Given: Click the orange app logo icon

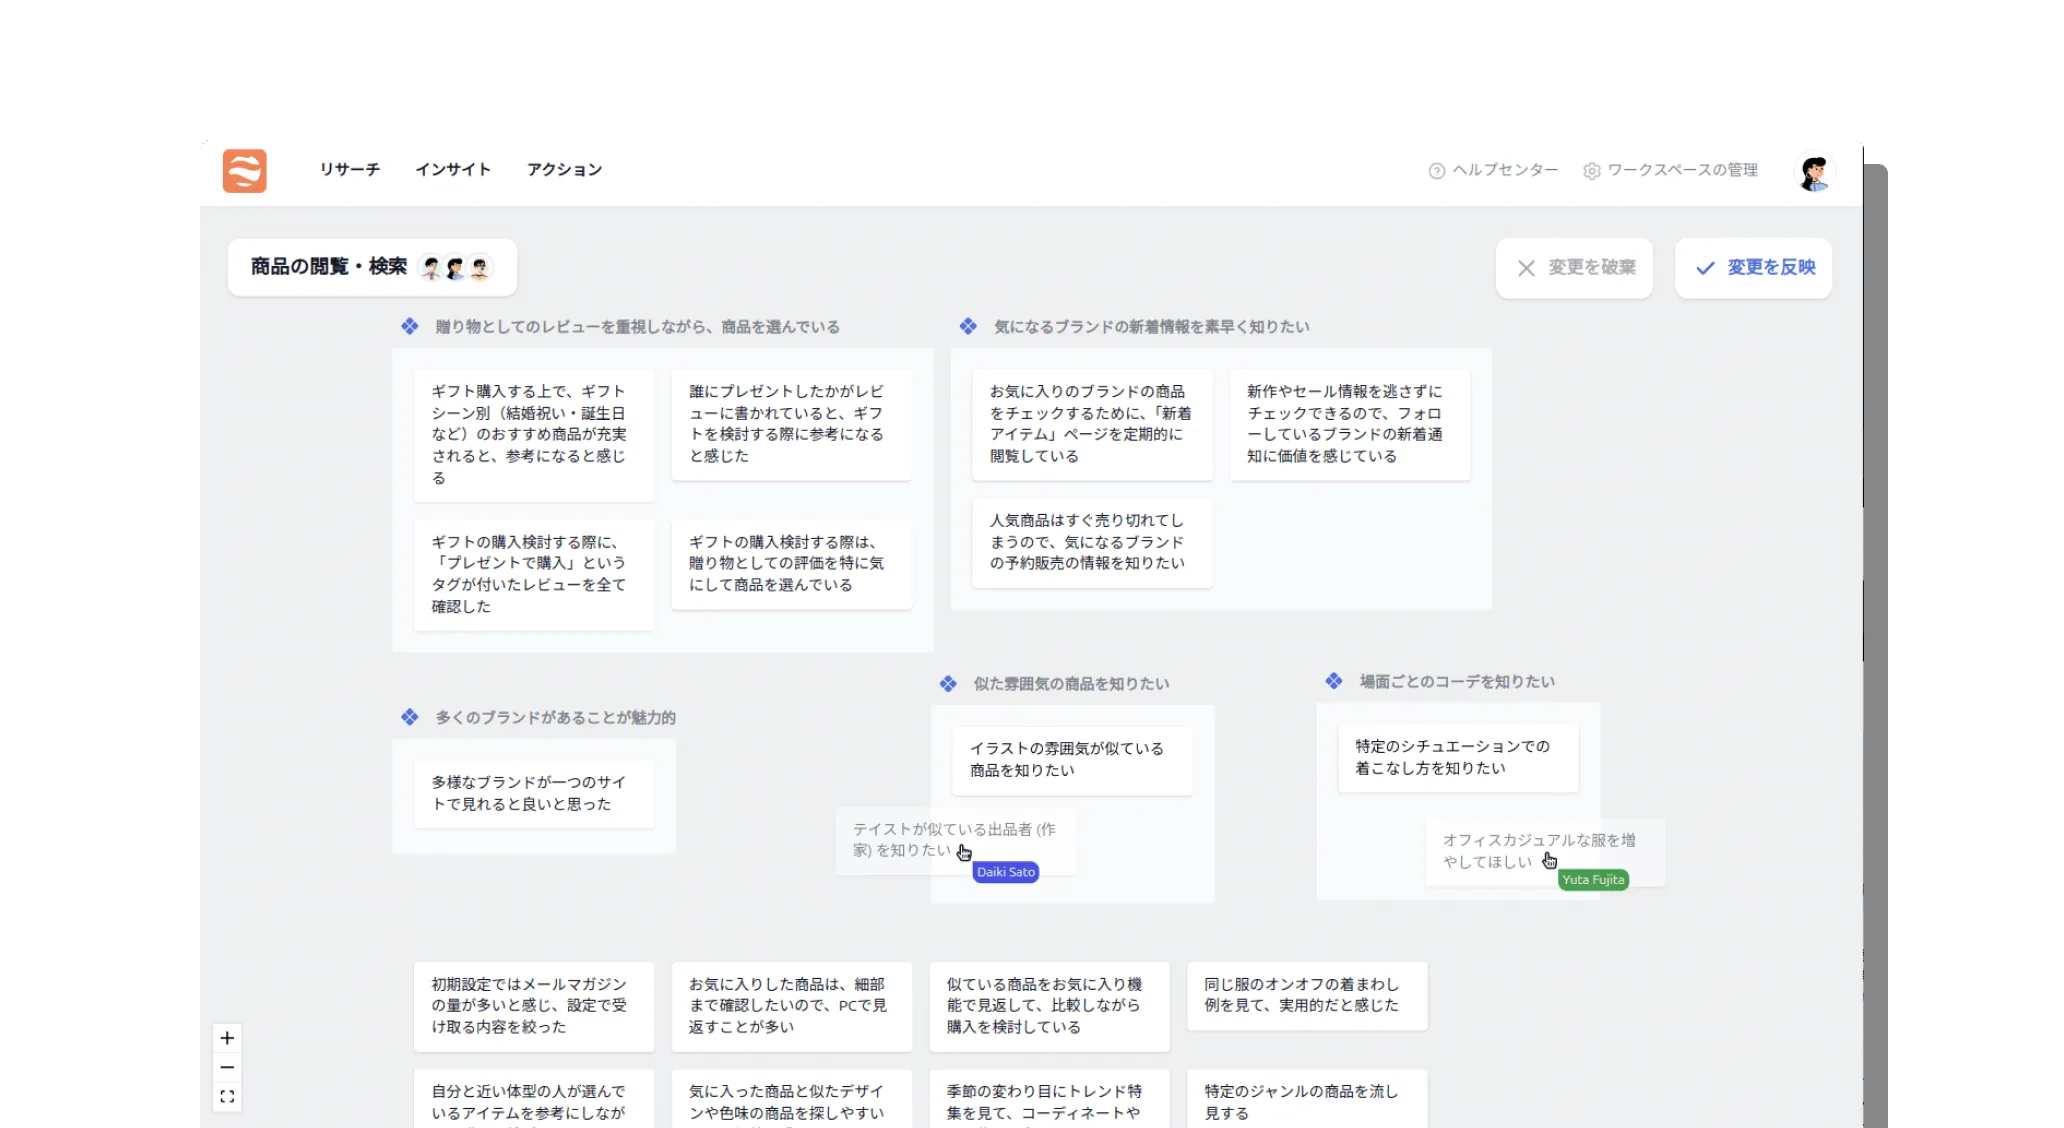Looking at the screenshot, I should pos(244,170).
